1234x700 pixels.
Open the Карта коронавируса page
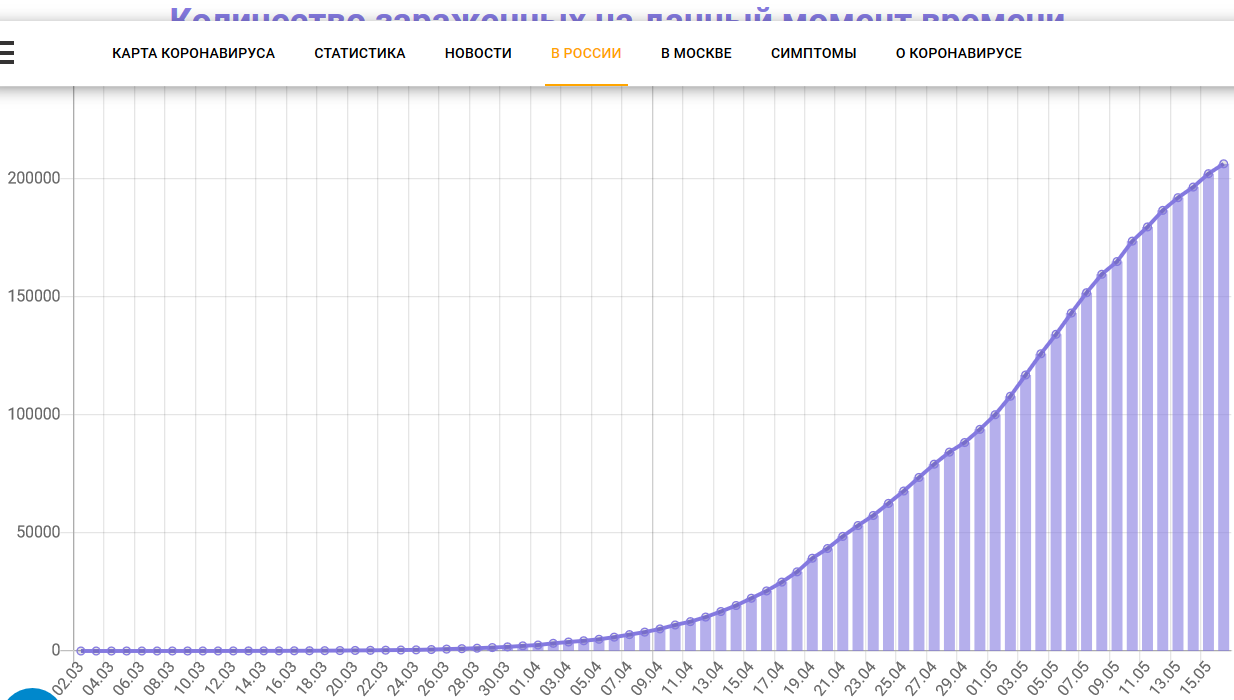(193, 53)
